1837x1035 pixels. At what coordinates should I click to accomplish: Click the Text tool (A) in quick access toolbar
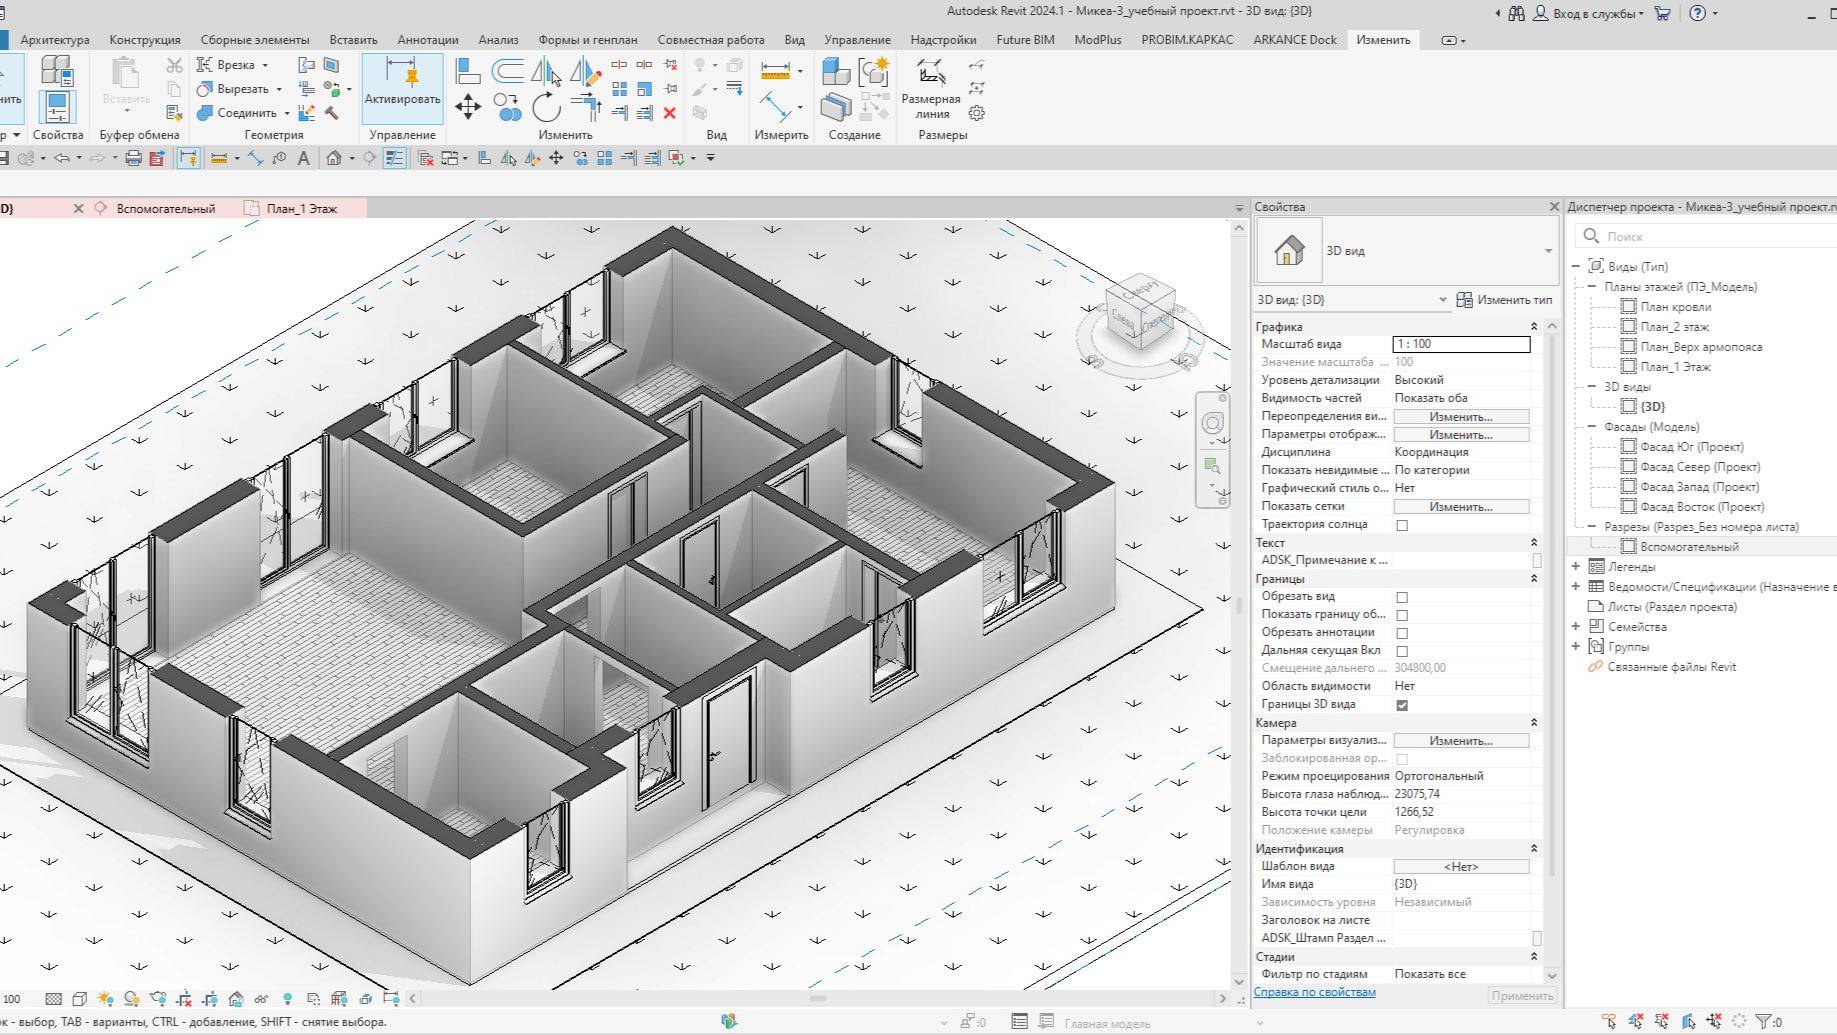305,157
